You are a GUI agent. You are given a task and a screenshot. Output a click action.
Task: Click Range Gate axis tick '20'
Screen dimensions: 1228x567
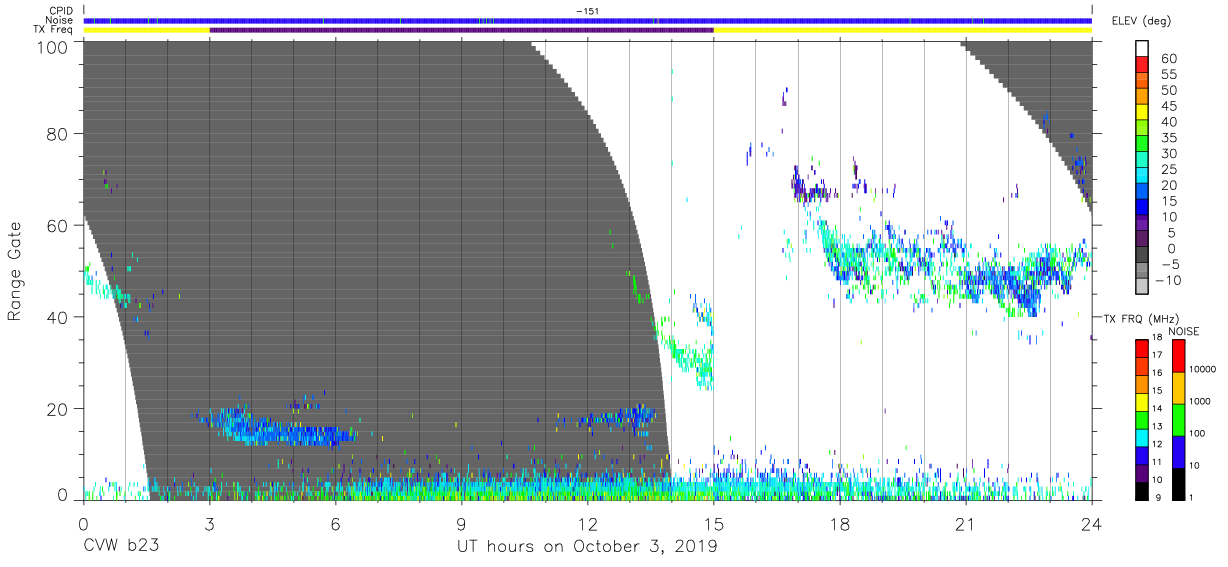click(x=58, y=409)
